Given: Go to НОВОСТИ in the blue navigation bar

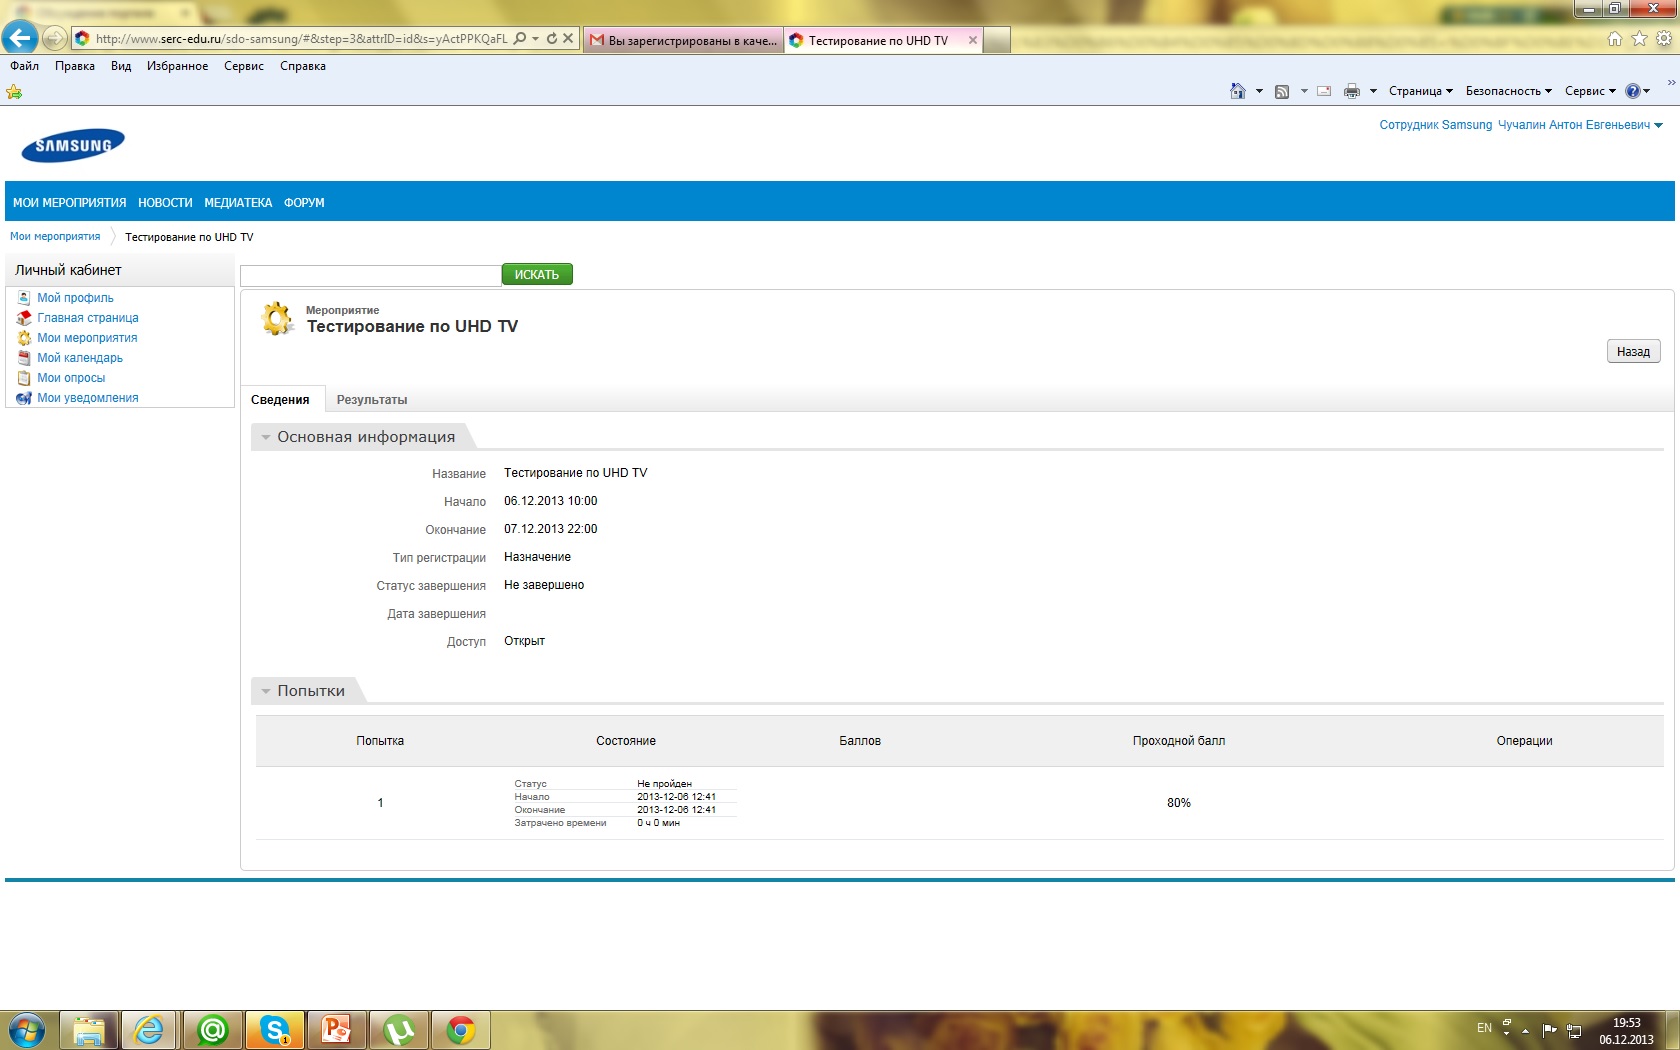Looking at the screenshot, I should [x=166, y=203].
